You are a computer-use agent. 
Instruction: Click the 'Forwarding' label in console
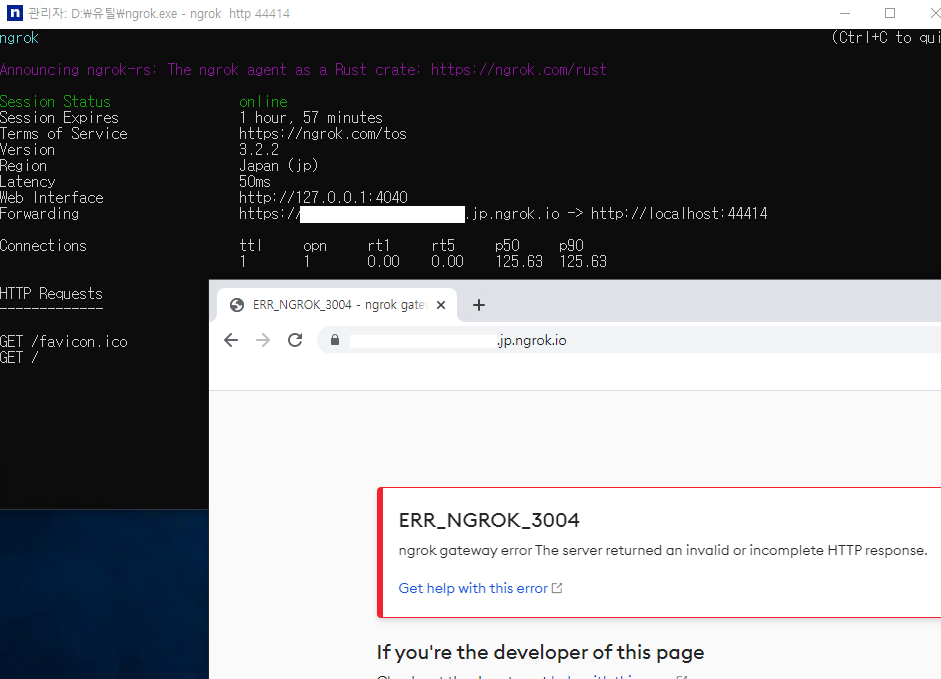click(x=40, y=214)
